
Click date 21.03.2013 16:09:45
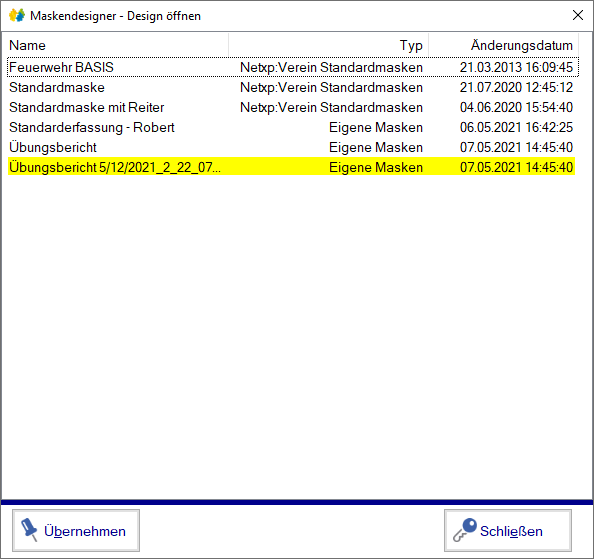coord(516,67)
